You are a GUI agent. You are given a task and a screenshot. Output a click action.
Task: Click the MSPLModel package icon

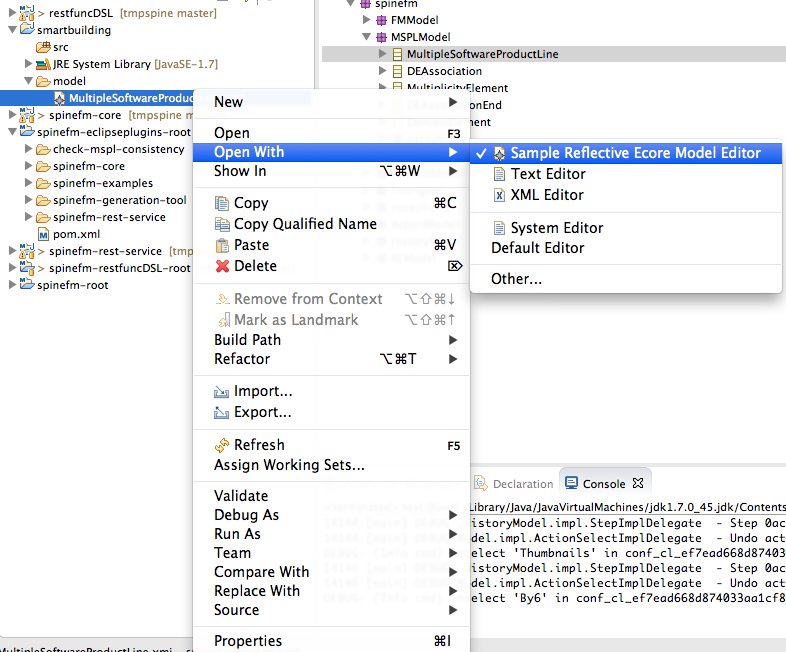(381, 37)
